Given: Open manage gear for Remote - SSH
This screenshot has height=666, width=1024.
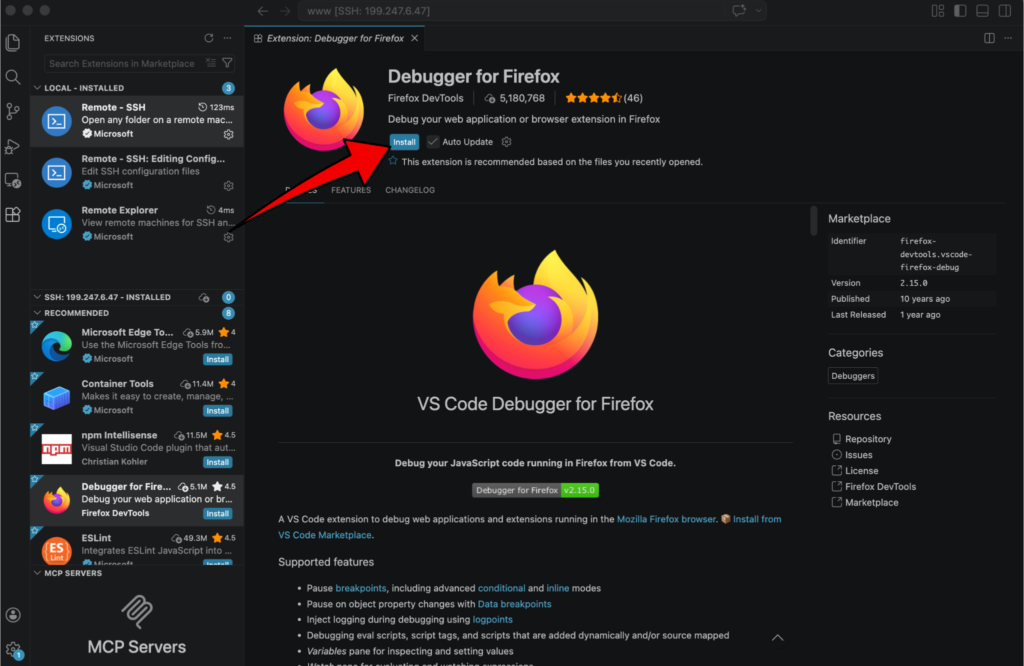Looking at the screenshot, I should click(229, 134).
